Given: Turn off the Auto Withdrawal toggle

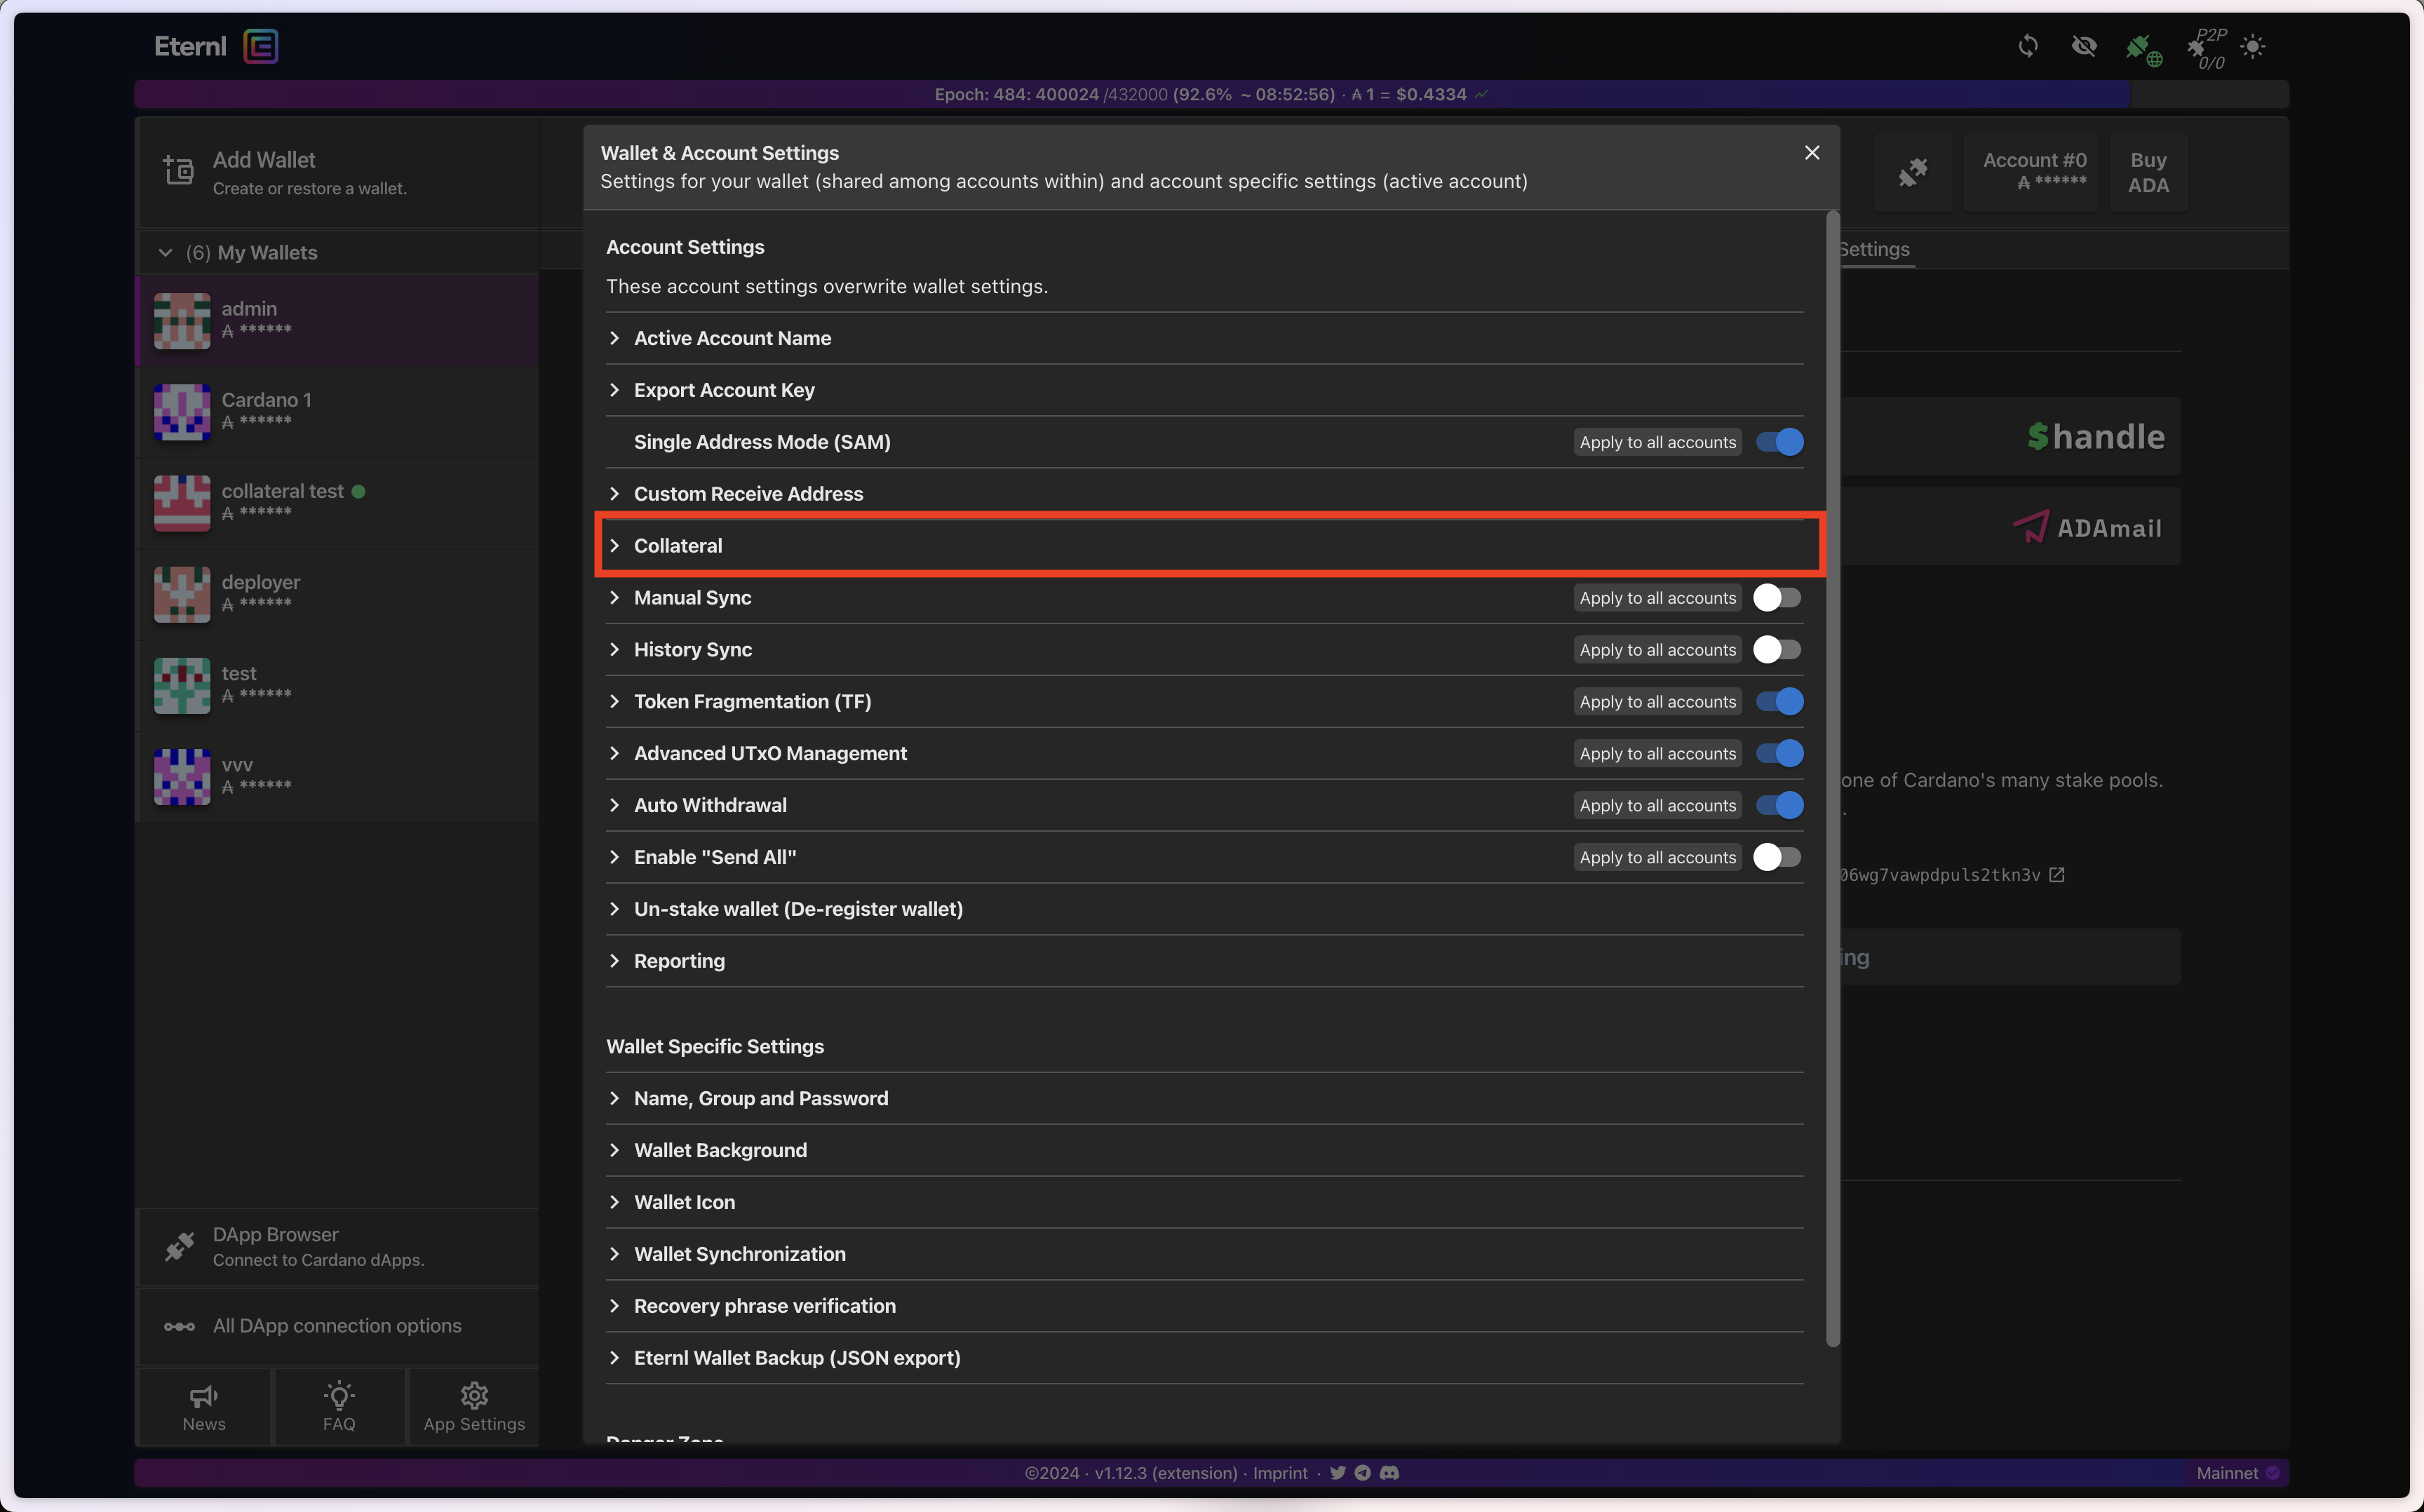Looking at the screenshot, I should point(1779,805).
